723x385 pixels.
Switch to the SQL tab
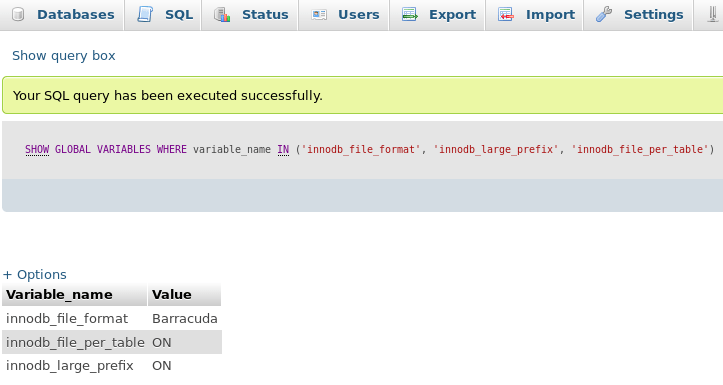pos(163,15)
